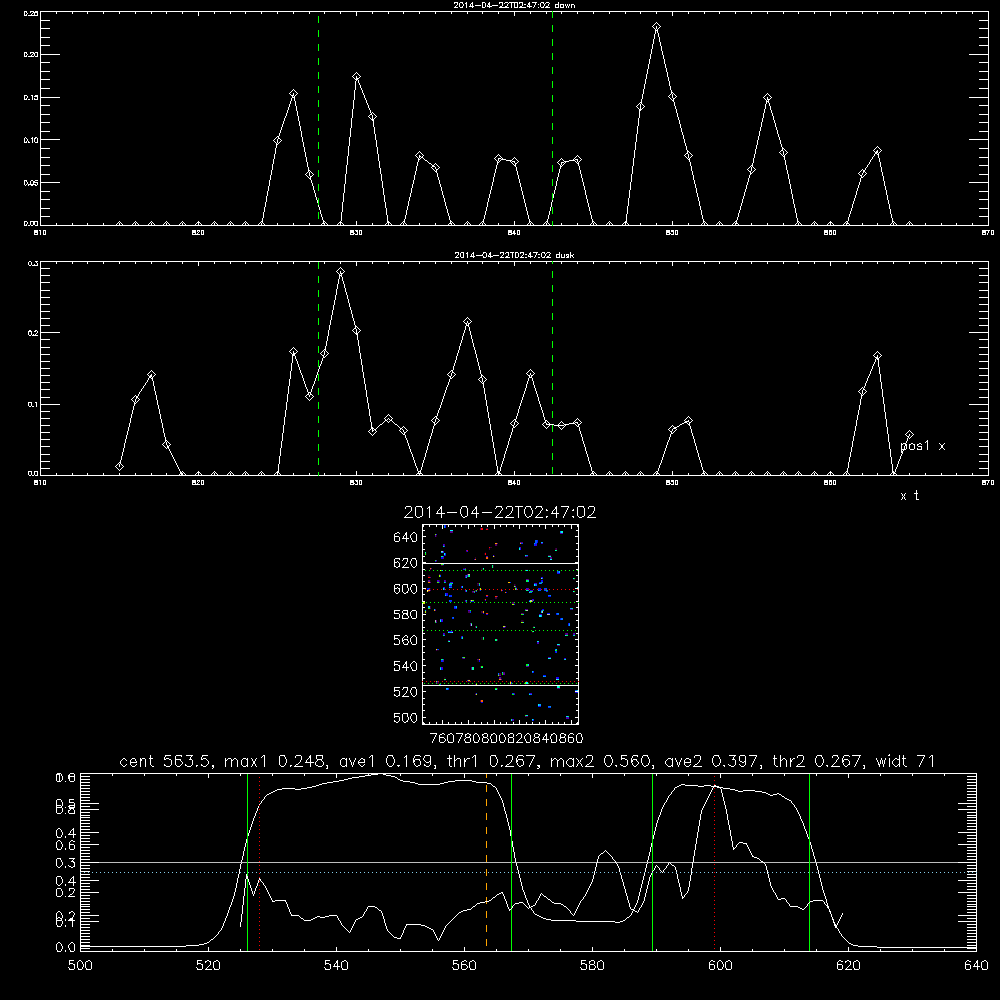1000x1000 pixels.
Task: Click the orange dashed centre line in bottom plot
Action: (487, 861)
